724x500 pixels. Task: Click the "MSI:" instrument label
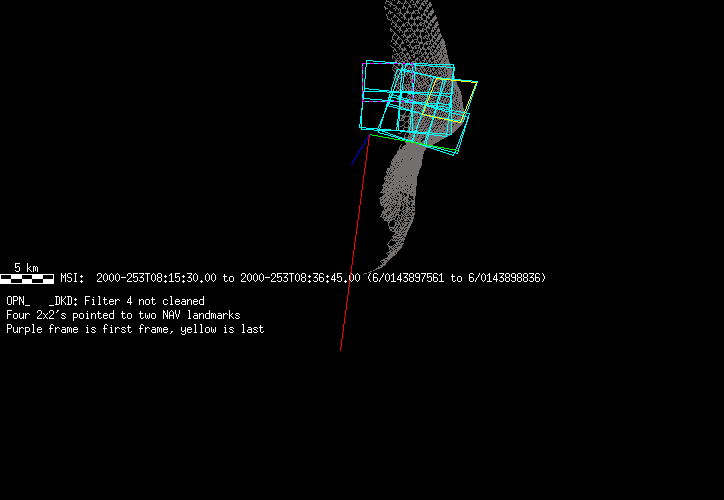coord(72,278)
